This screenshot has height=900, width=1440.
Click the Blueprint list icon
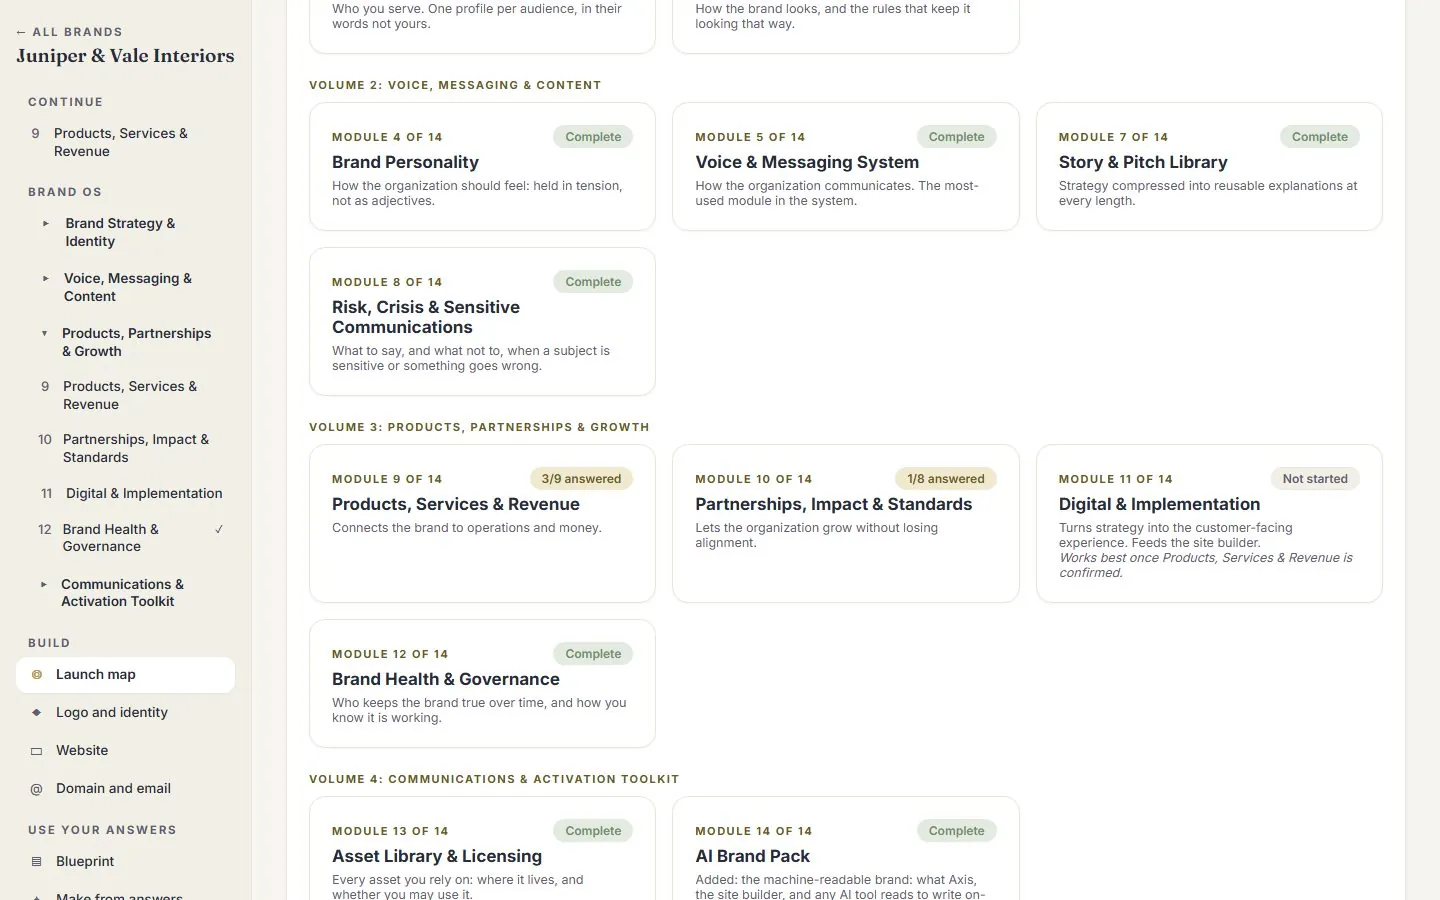37,862
